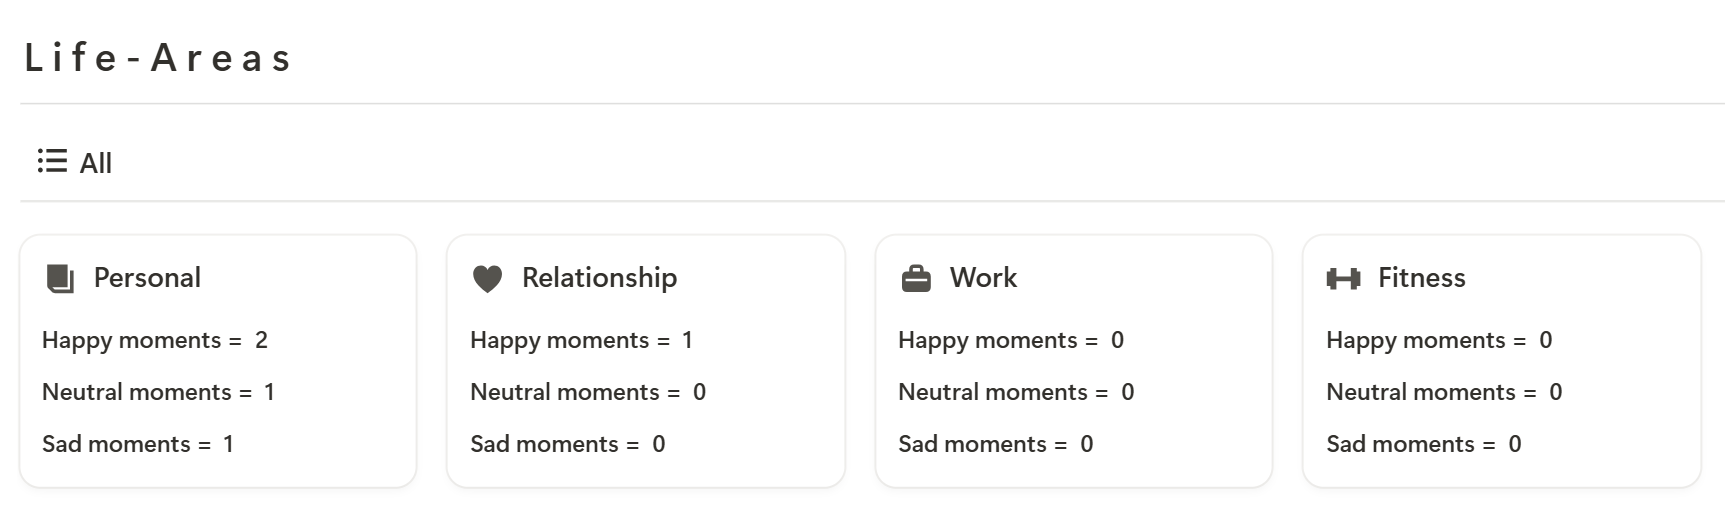
Task: Click Personal's Neutral moments = 1 line
Action: pos(158,392)
